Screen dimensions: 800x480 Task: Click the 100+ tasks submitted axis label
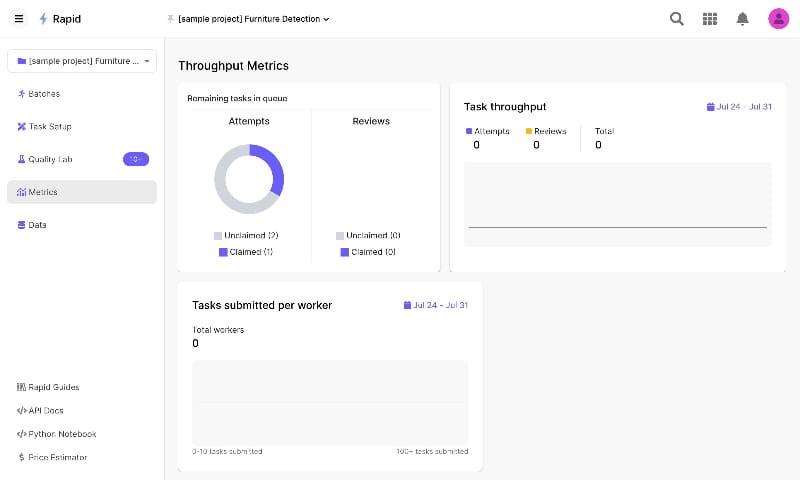point(432,451)
